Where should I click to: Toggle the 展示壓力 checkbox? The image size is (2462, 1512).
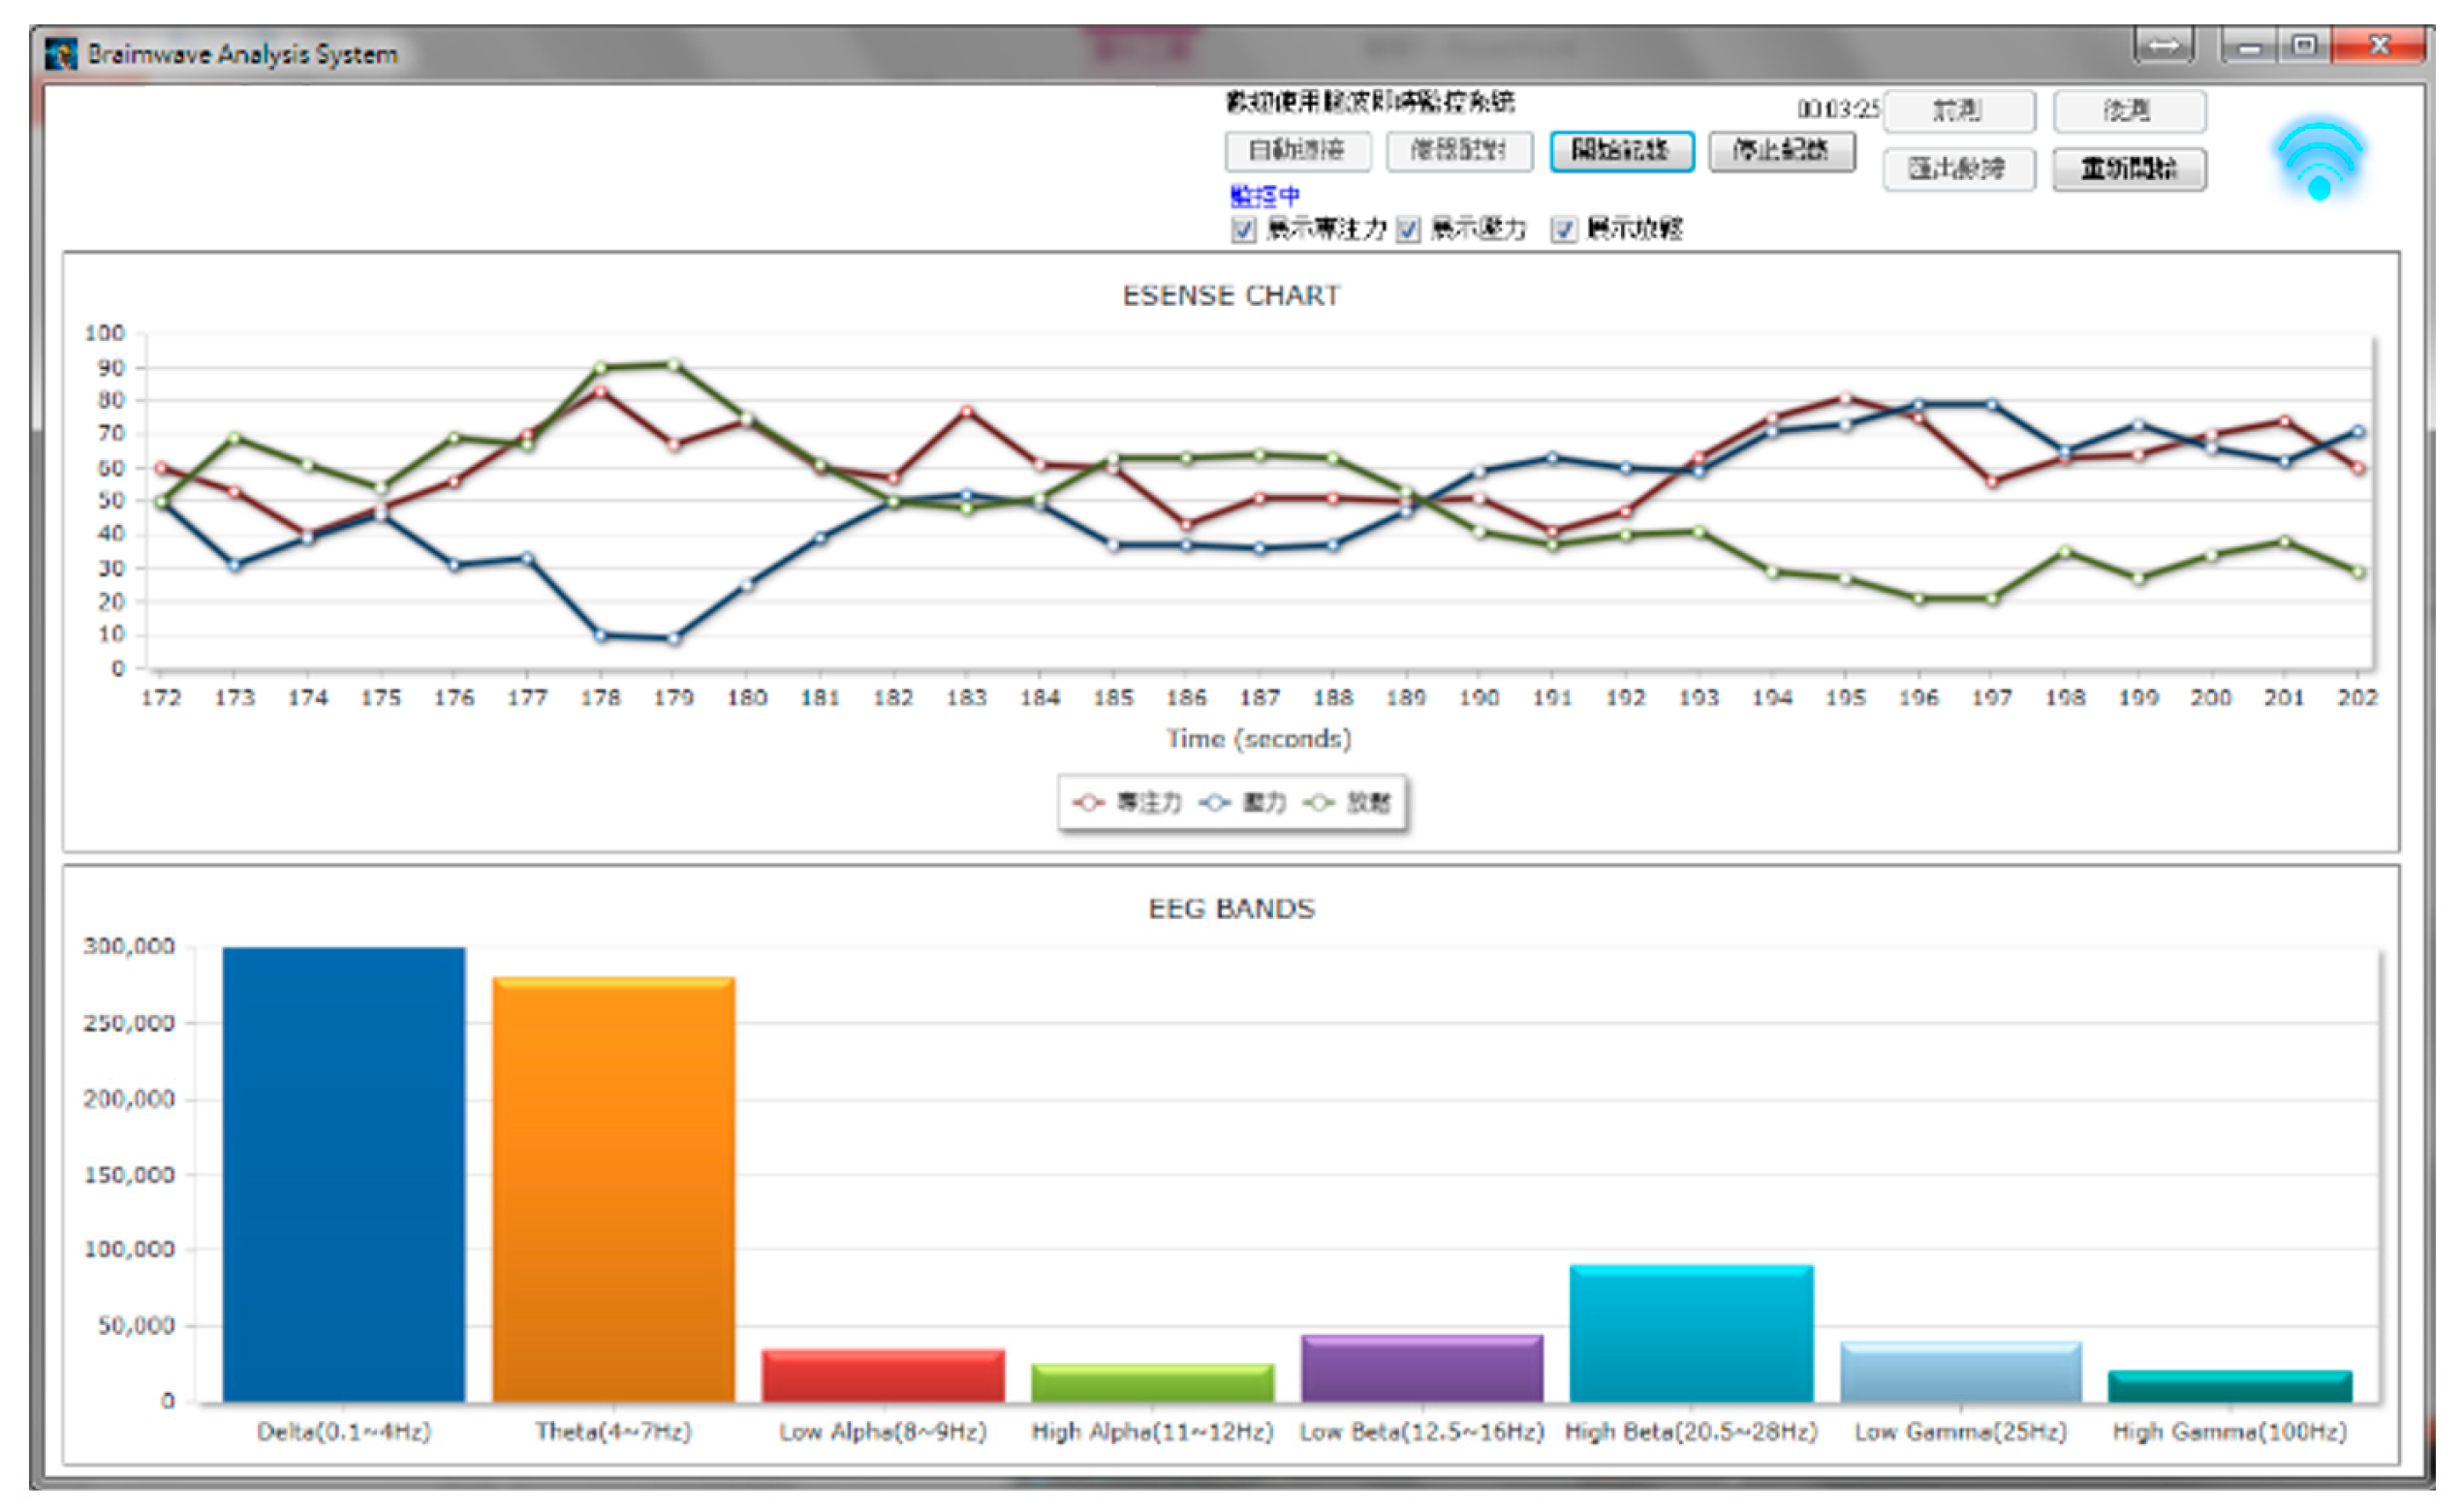click(x=1408, y=230)
